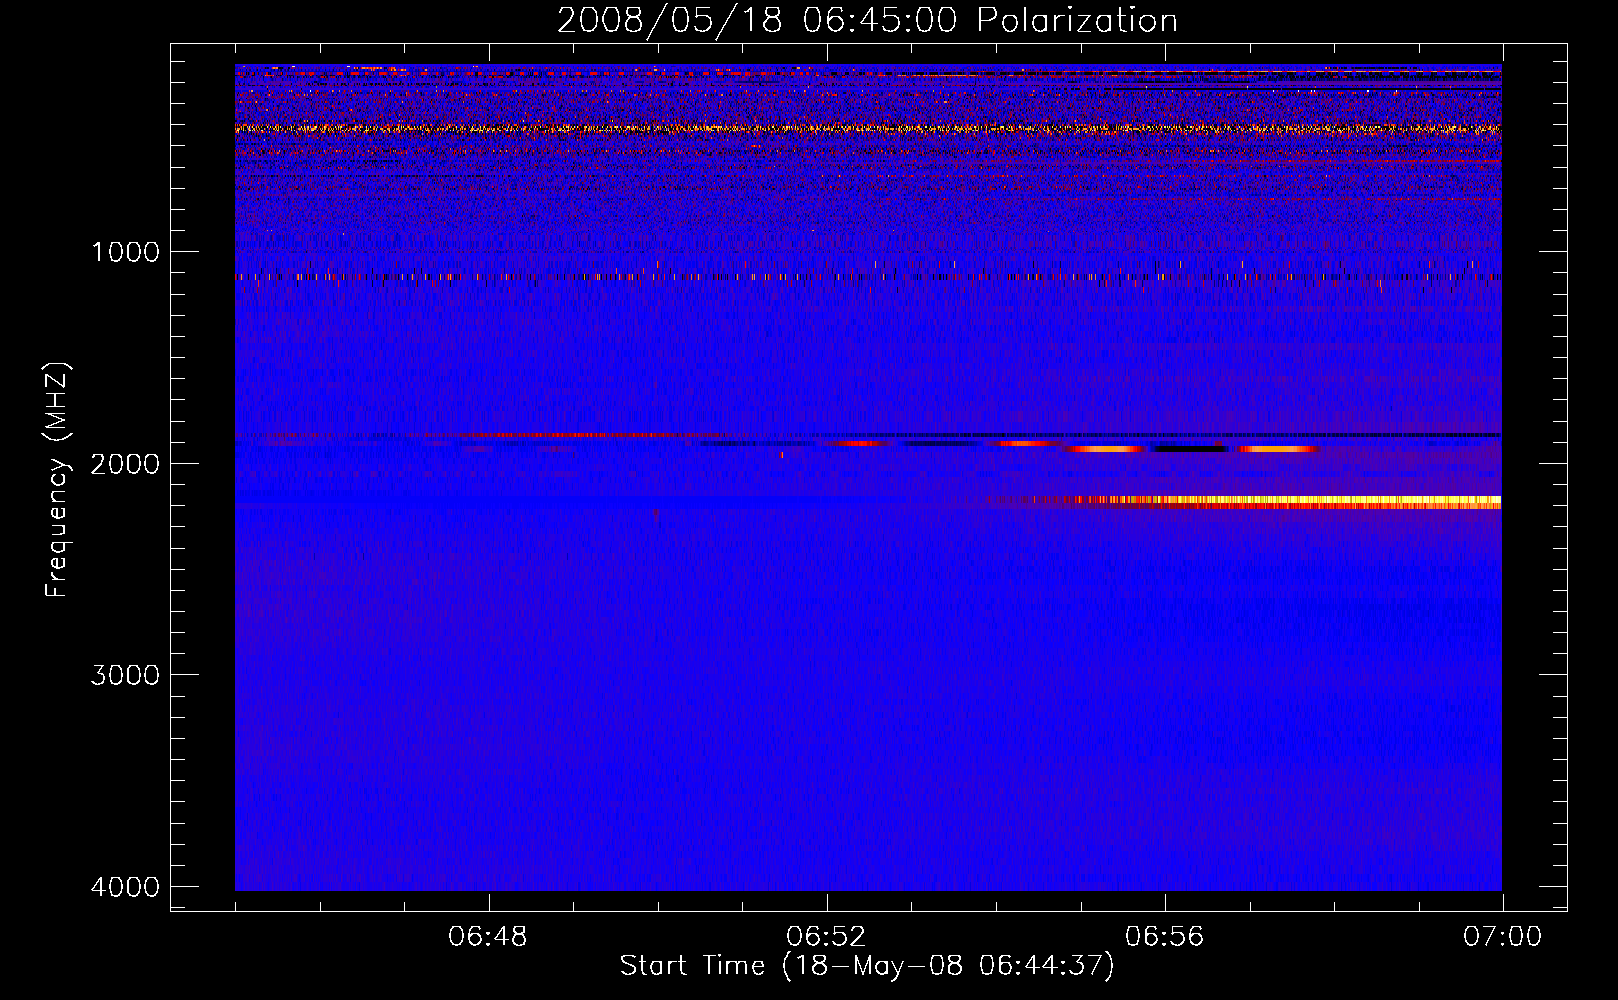This screenshot has width=1618, height=1000.
Task: Click the '4000' frequency tick label
Action: [125, 887]
